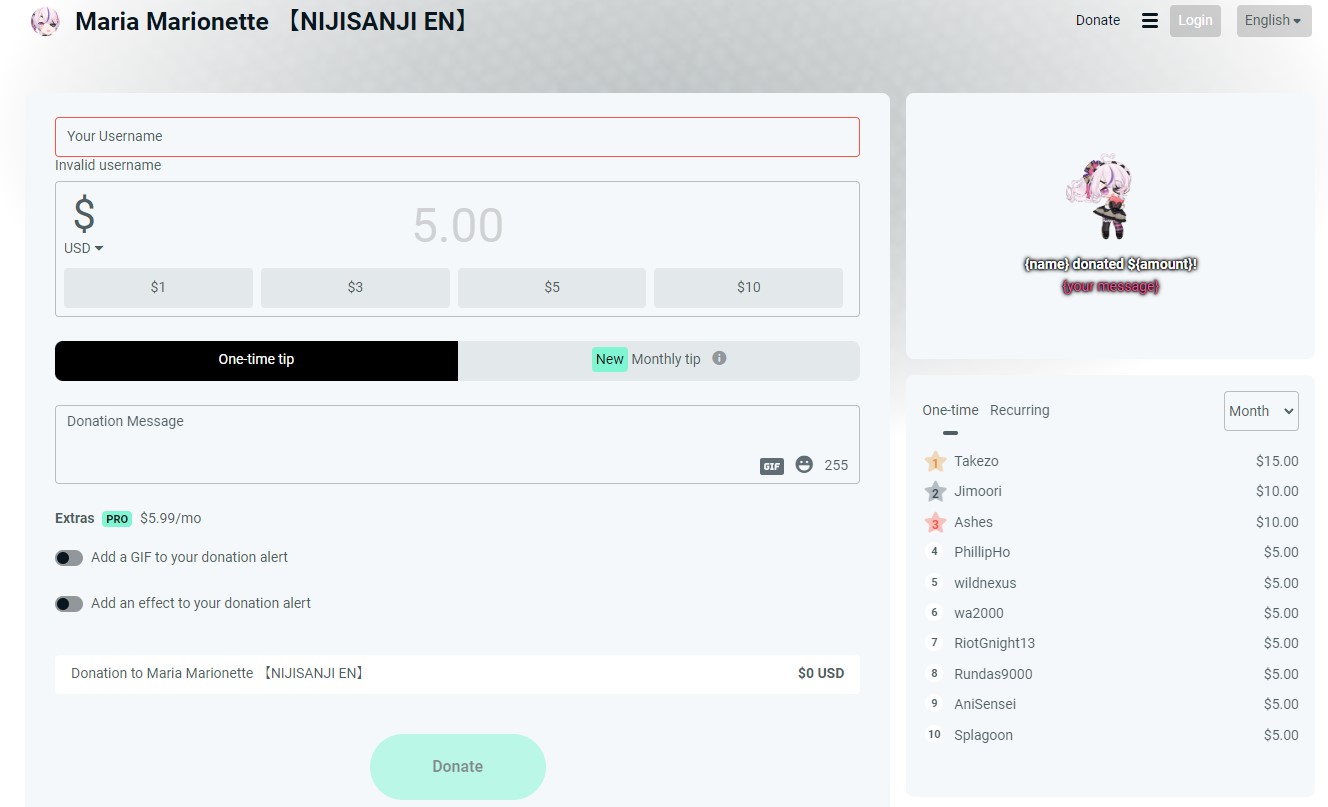This screenshot has height=807, width=1328.
Task: Click the rank 4 badge next to PhillipHo
Action: 935,552
